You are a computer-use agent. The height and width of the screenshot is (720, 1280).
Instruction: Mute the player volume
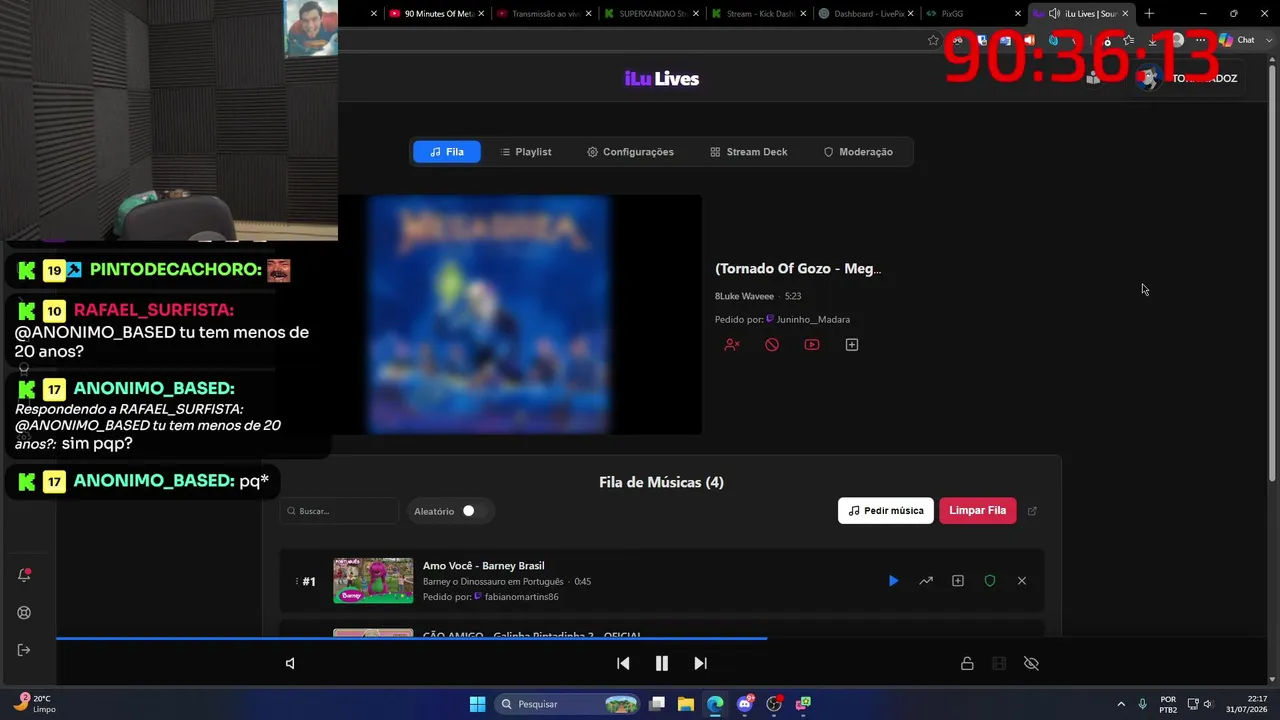coord(290,663)
